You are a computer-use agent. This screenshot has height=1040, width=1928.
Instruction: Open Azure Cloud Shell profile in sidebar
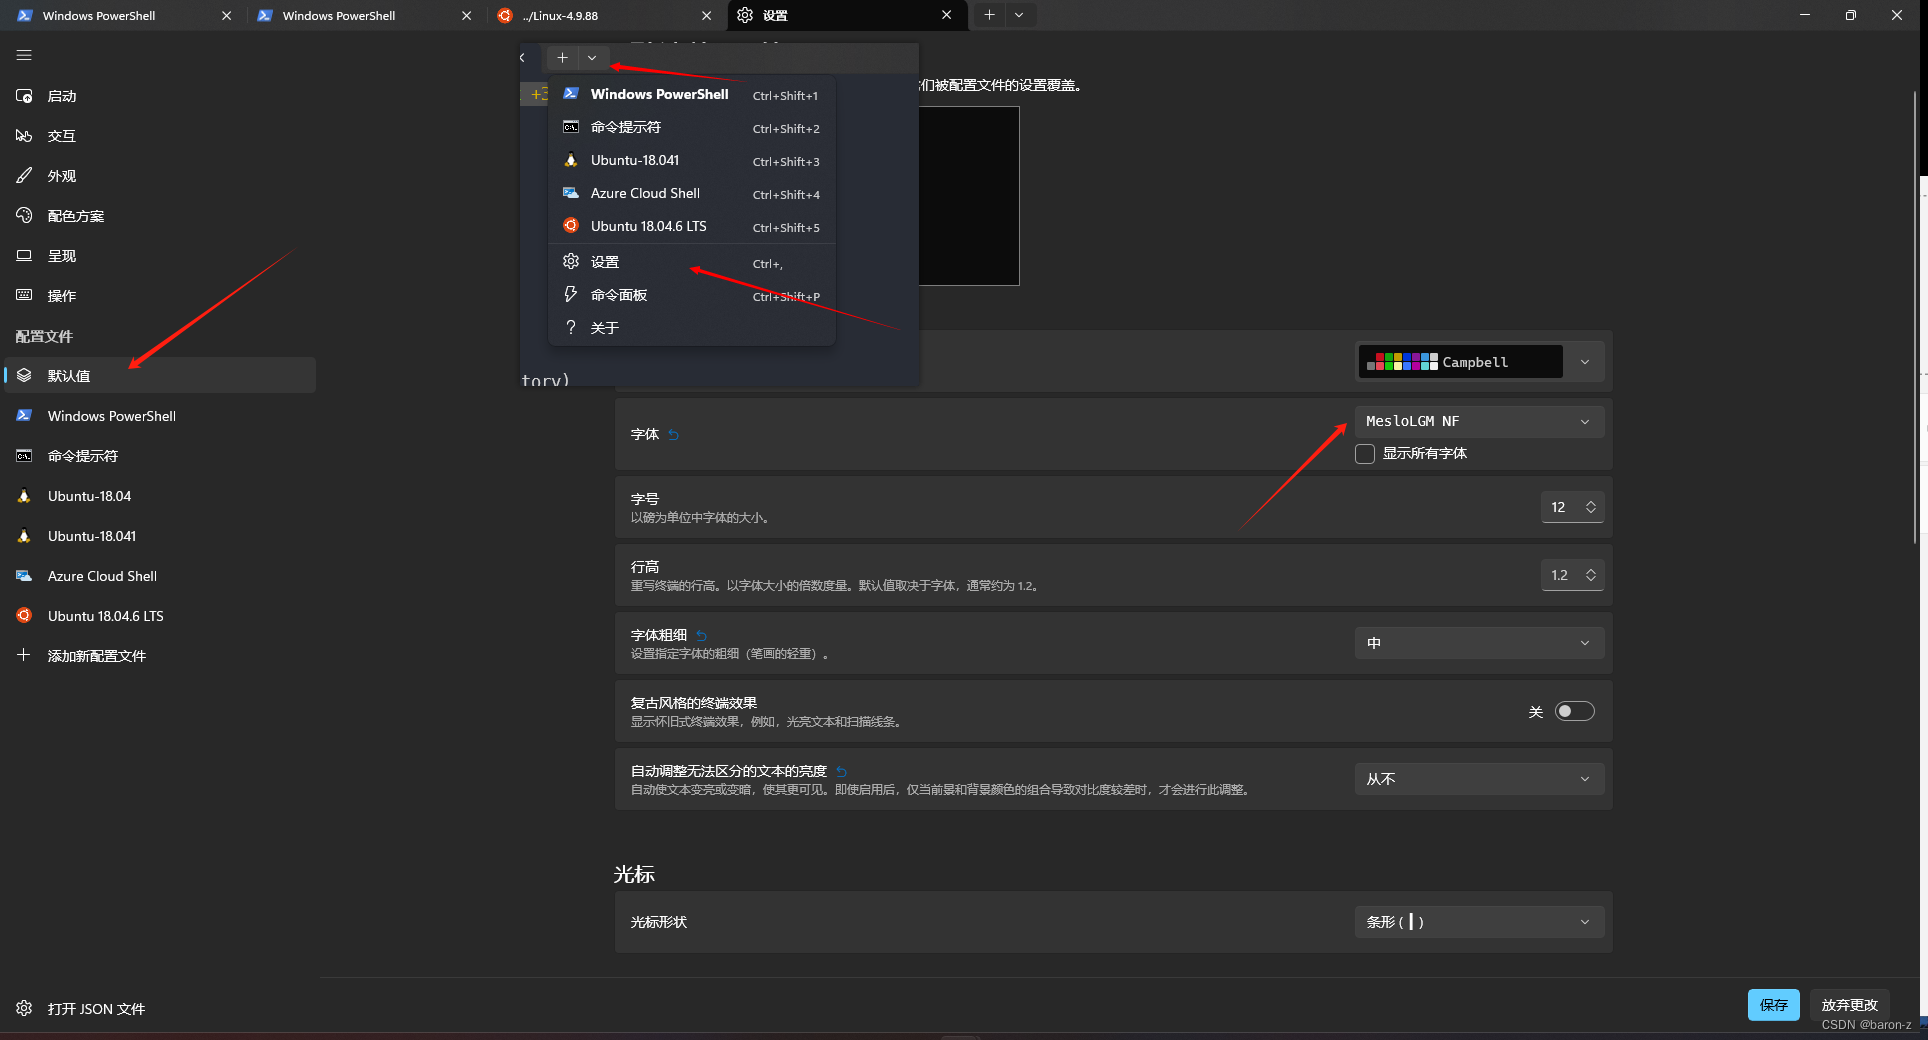[x=160, y=576]
